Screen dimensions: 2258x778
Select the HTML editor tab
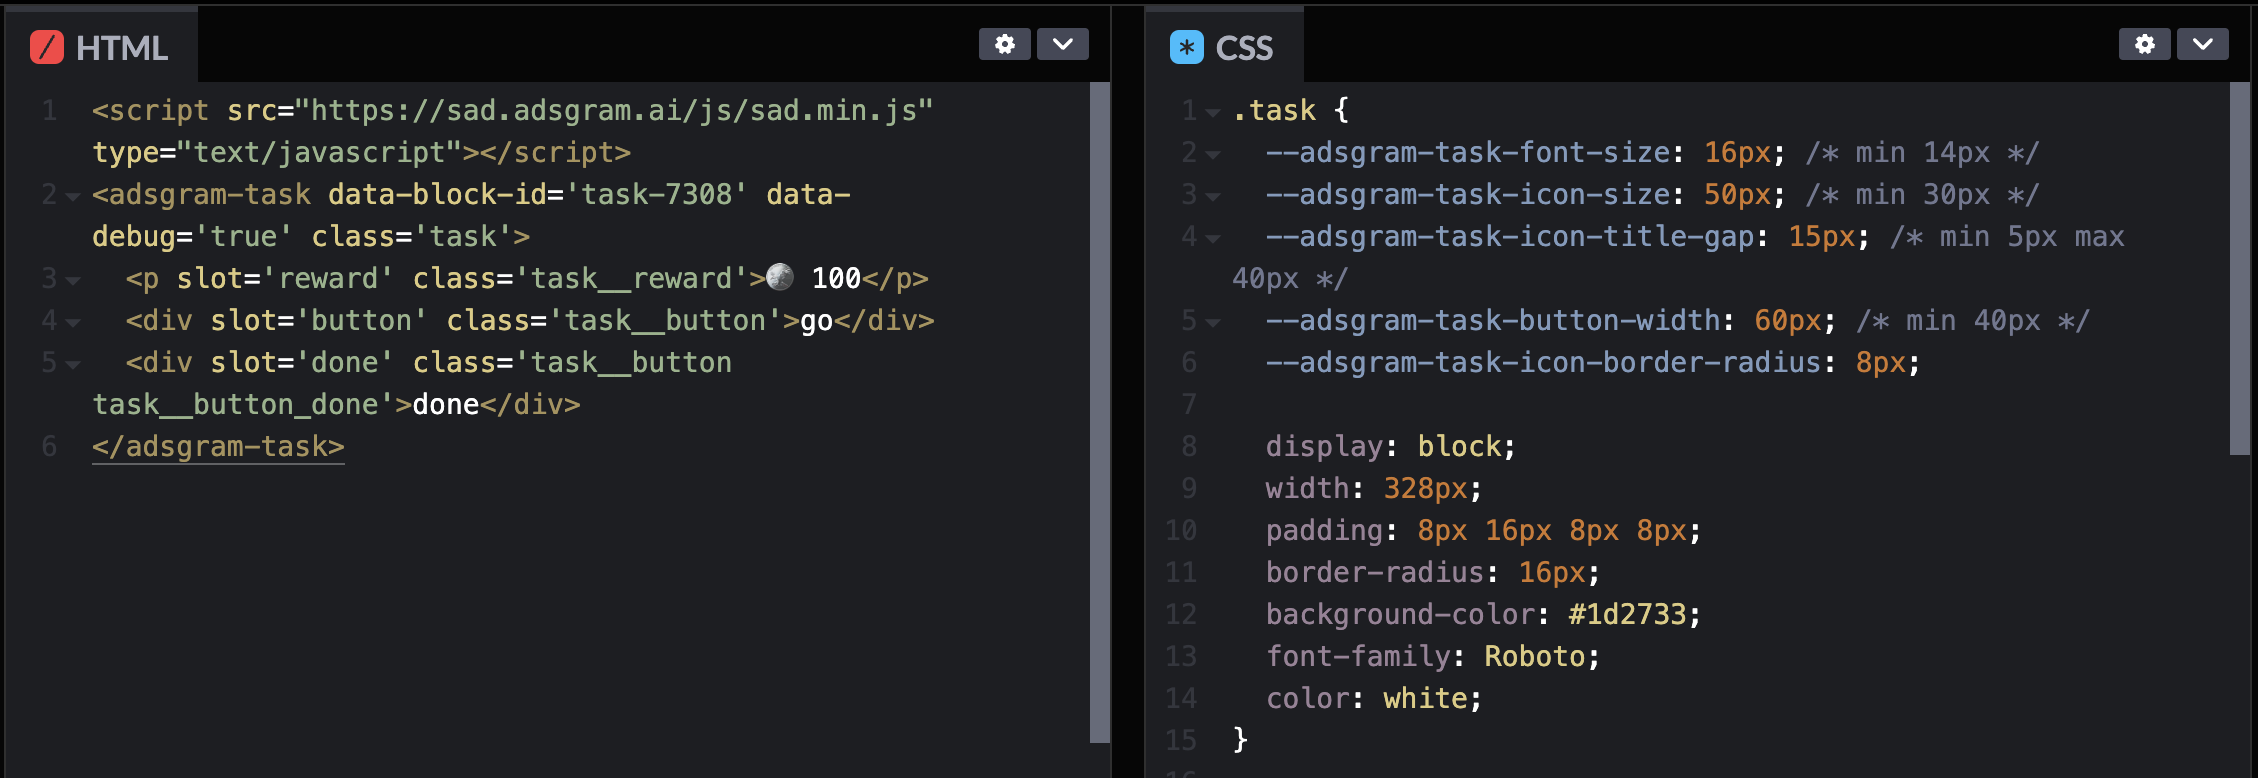101,47
